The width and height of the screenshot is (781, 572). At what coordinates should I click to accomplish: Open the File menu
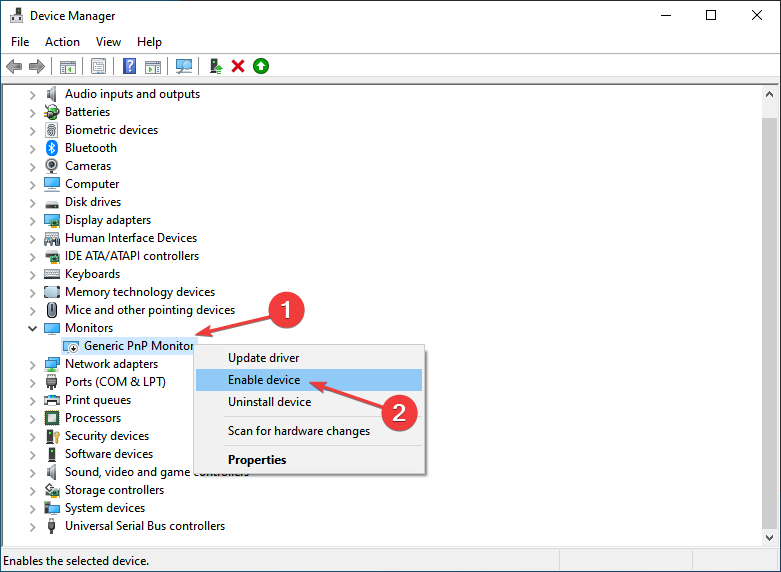[20, 42]
